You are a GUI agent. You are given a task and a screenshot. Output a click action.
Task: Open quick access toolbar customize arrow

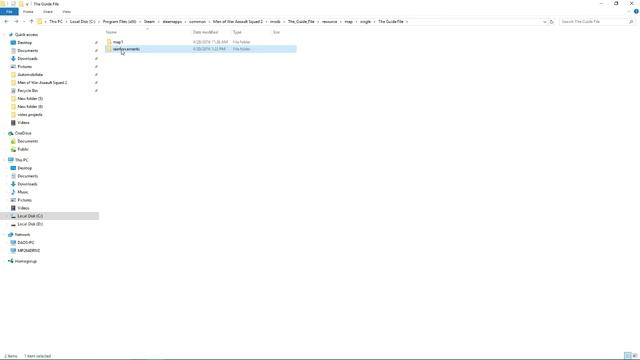(27, 4)
